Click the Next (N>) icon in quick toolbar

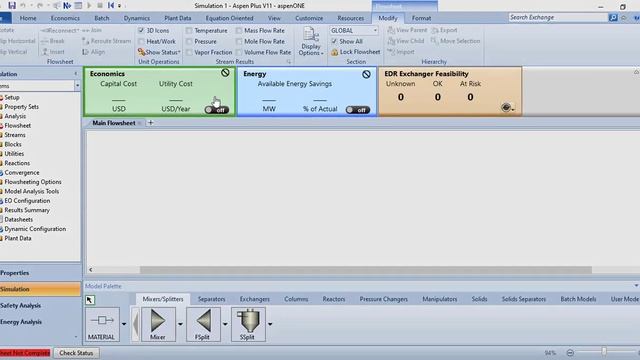(67, 5)
